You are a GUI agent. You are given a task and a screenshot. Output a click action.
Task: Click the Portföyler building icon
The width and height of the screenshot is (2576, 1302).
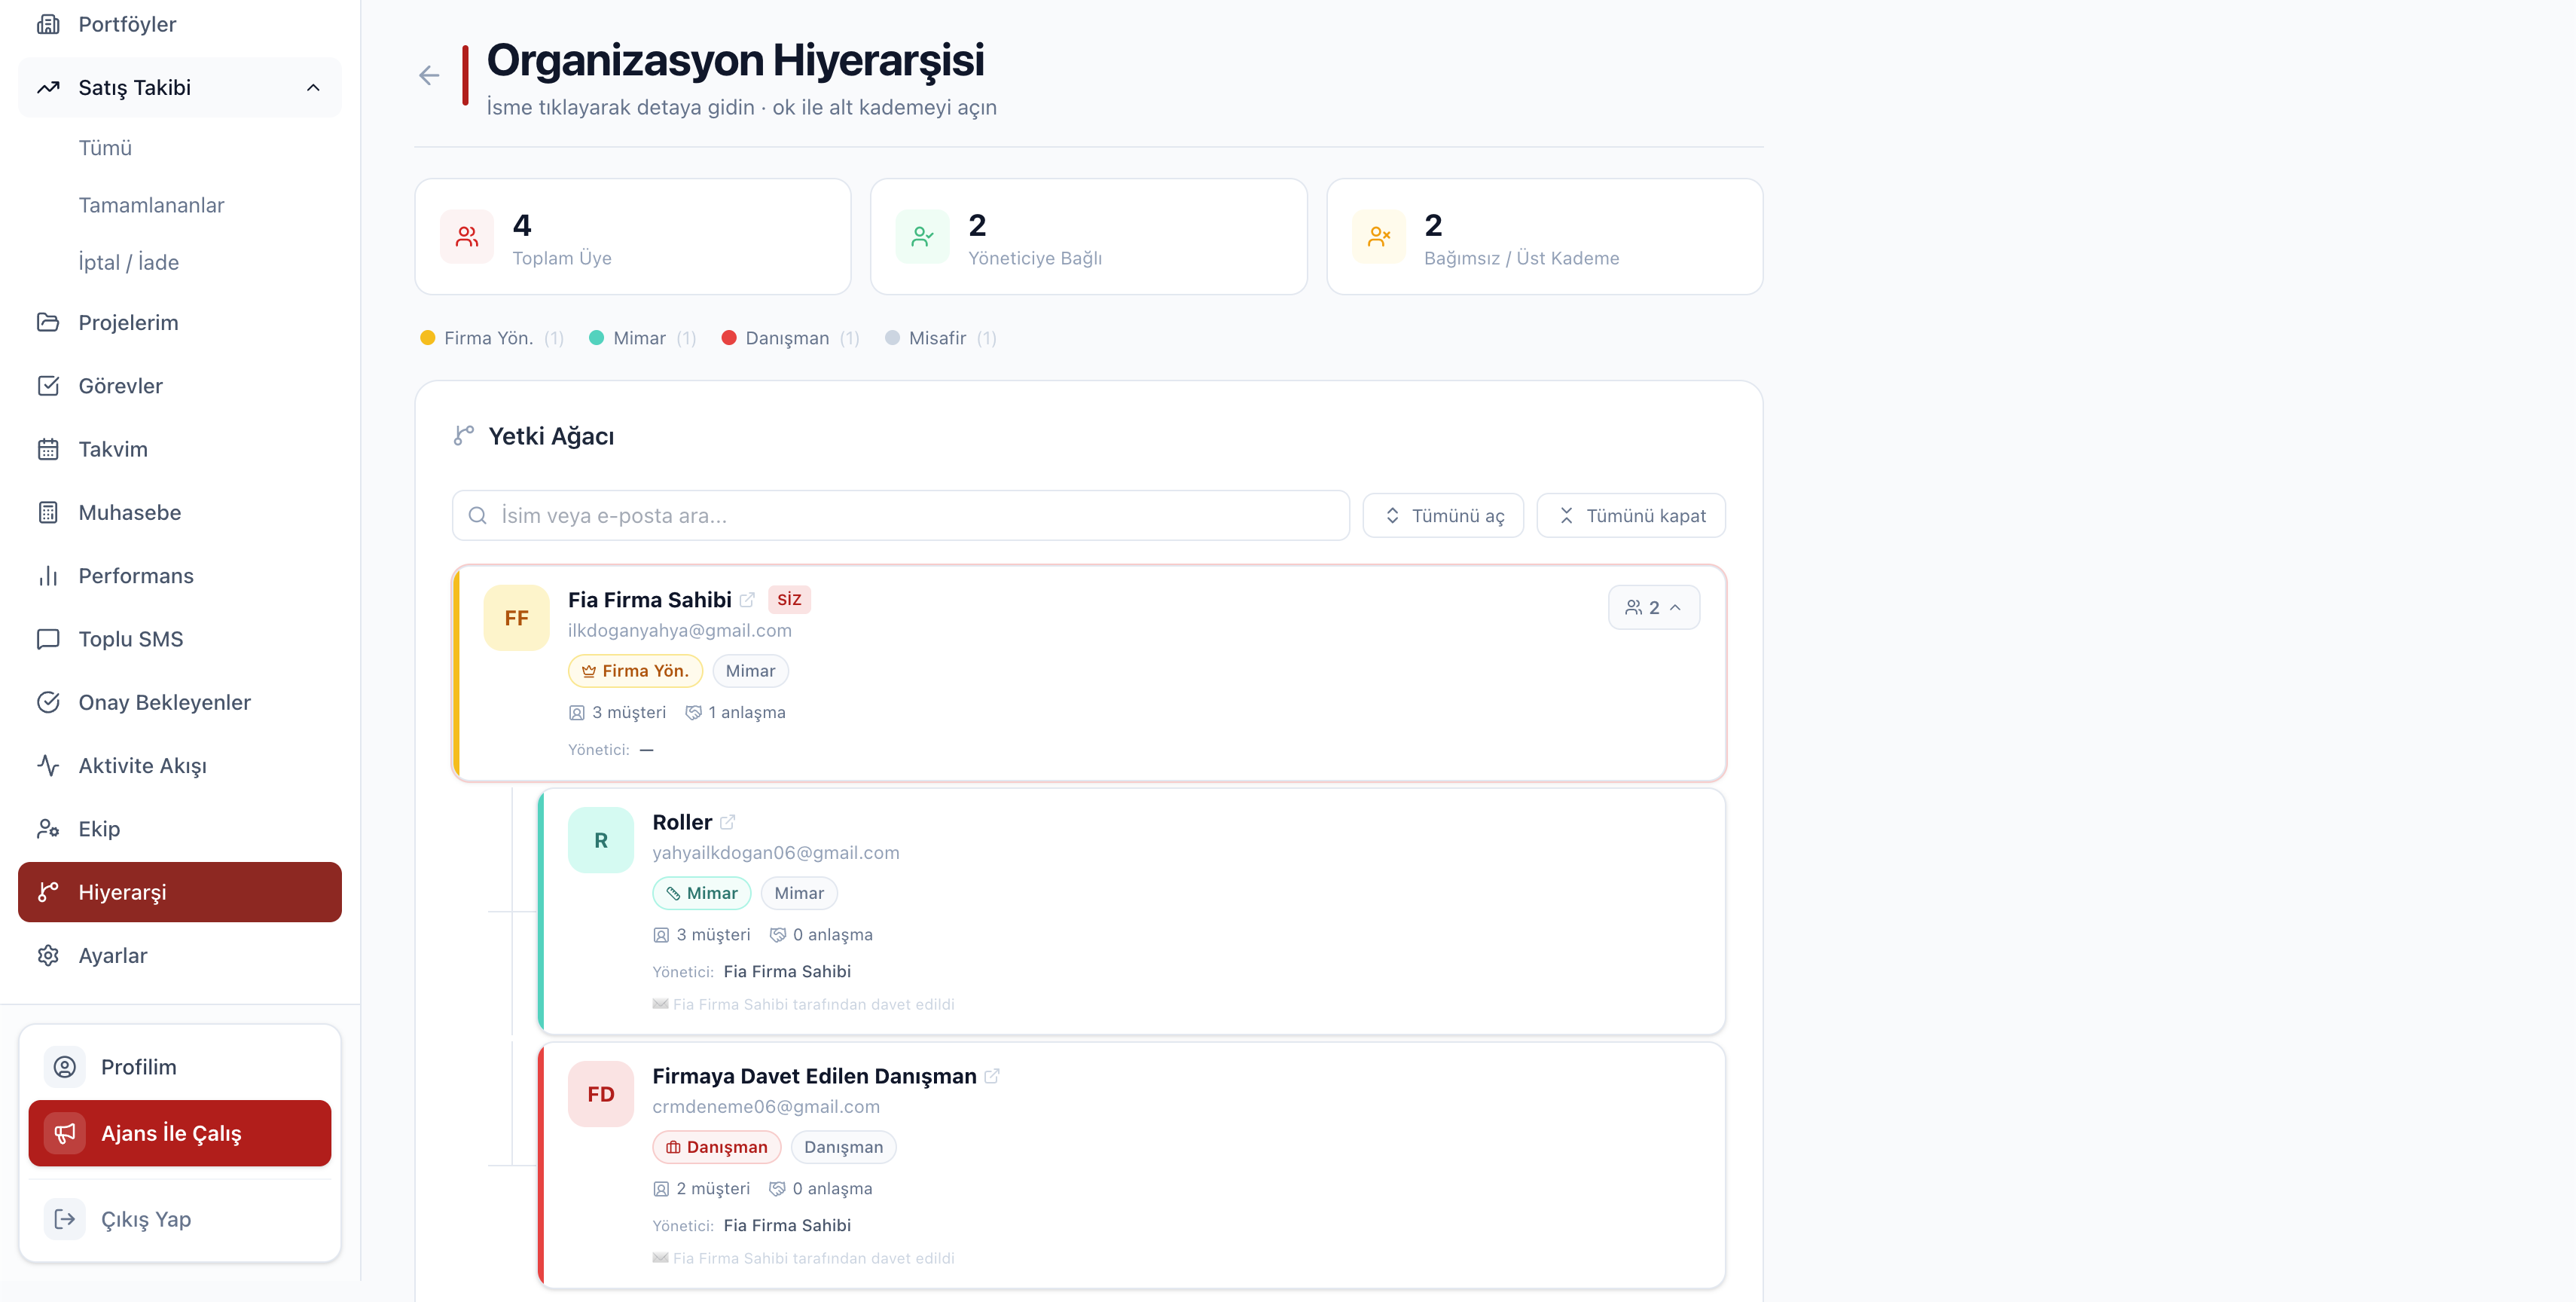[48, 24]
